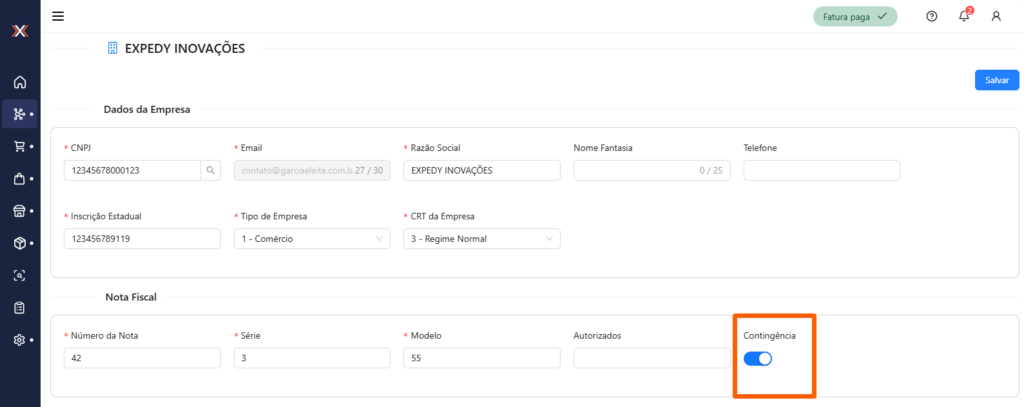Screen dimensions: 1024x407
Task: Open the hamburger menu at top left
Action: click(58, 16)
